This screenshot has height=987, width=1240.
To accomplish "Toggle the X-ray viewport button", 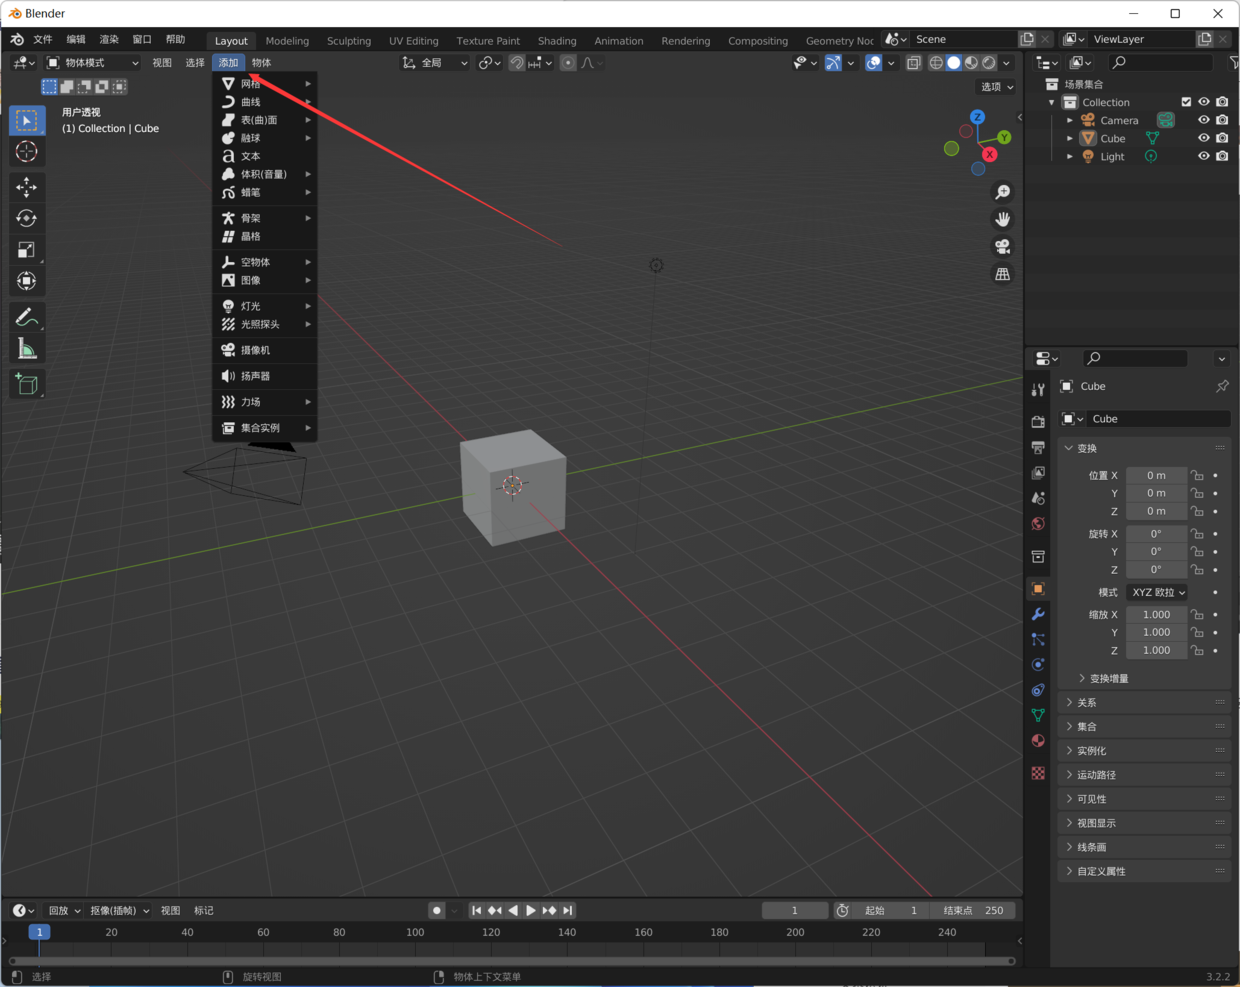I will pyautogui.click(x=913, y=63).
